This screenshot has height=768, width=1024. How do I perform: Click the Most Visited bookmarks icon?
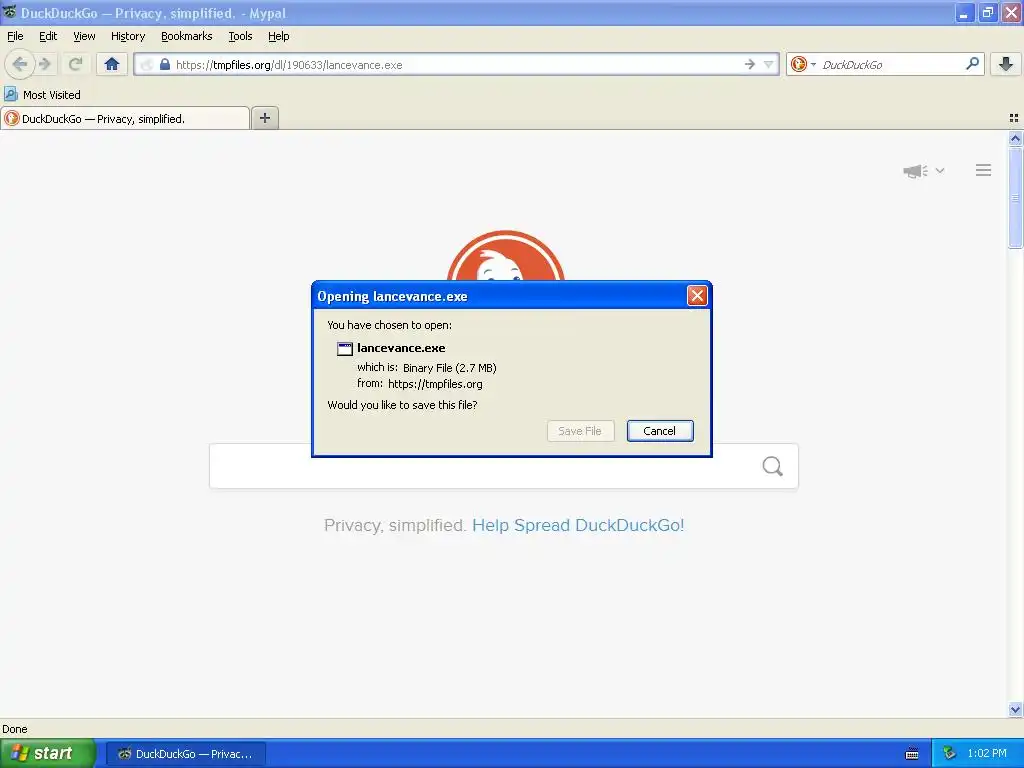pos(10,94)
